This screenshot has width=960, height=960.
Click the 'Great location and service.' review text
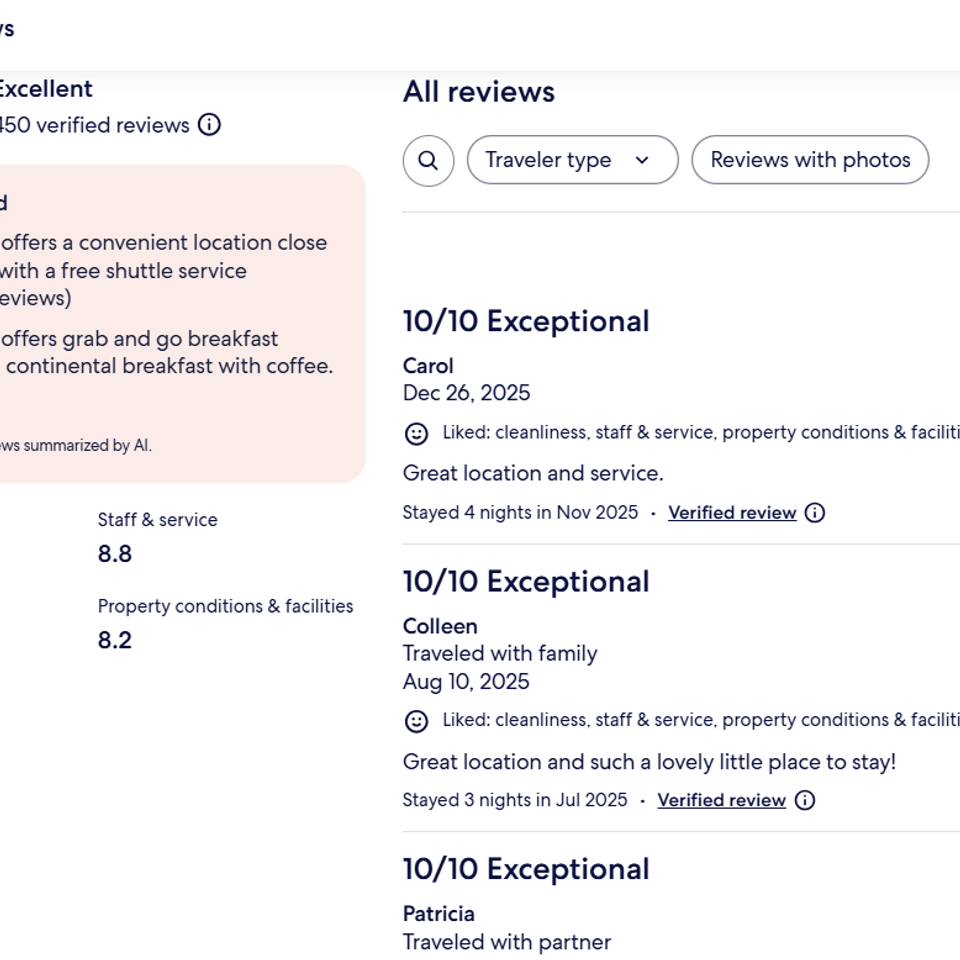point(533,473)
